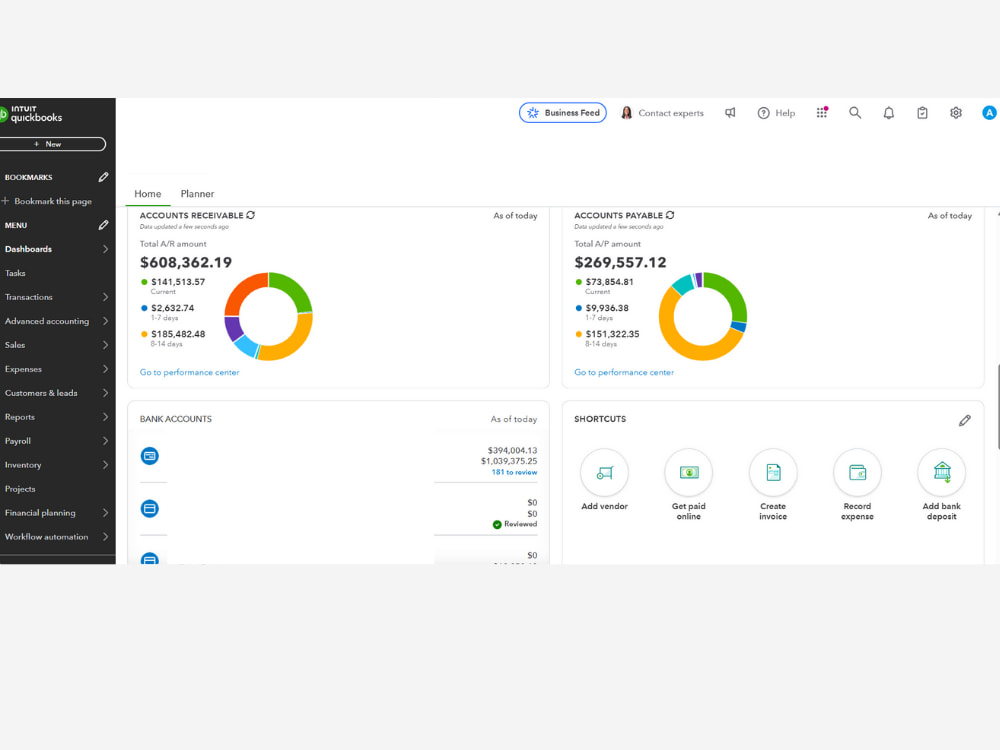Click the Get paid online shortcut

(689, 485)
